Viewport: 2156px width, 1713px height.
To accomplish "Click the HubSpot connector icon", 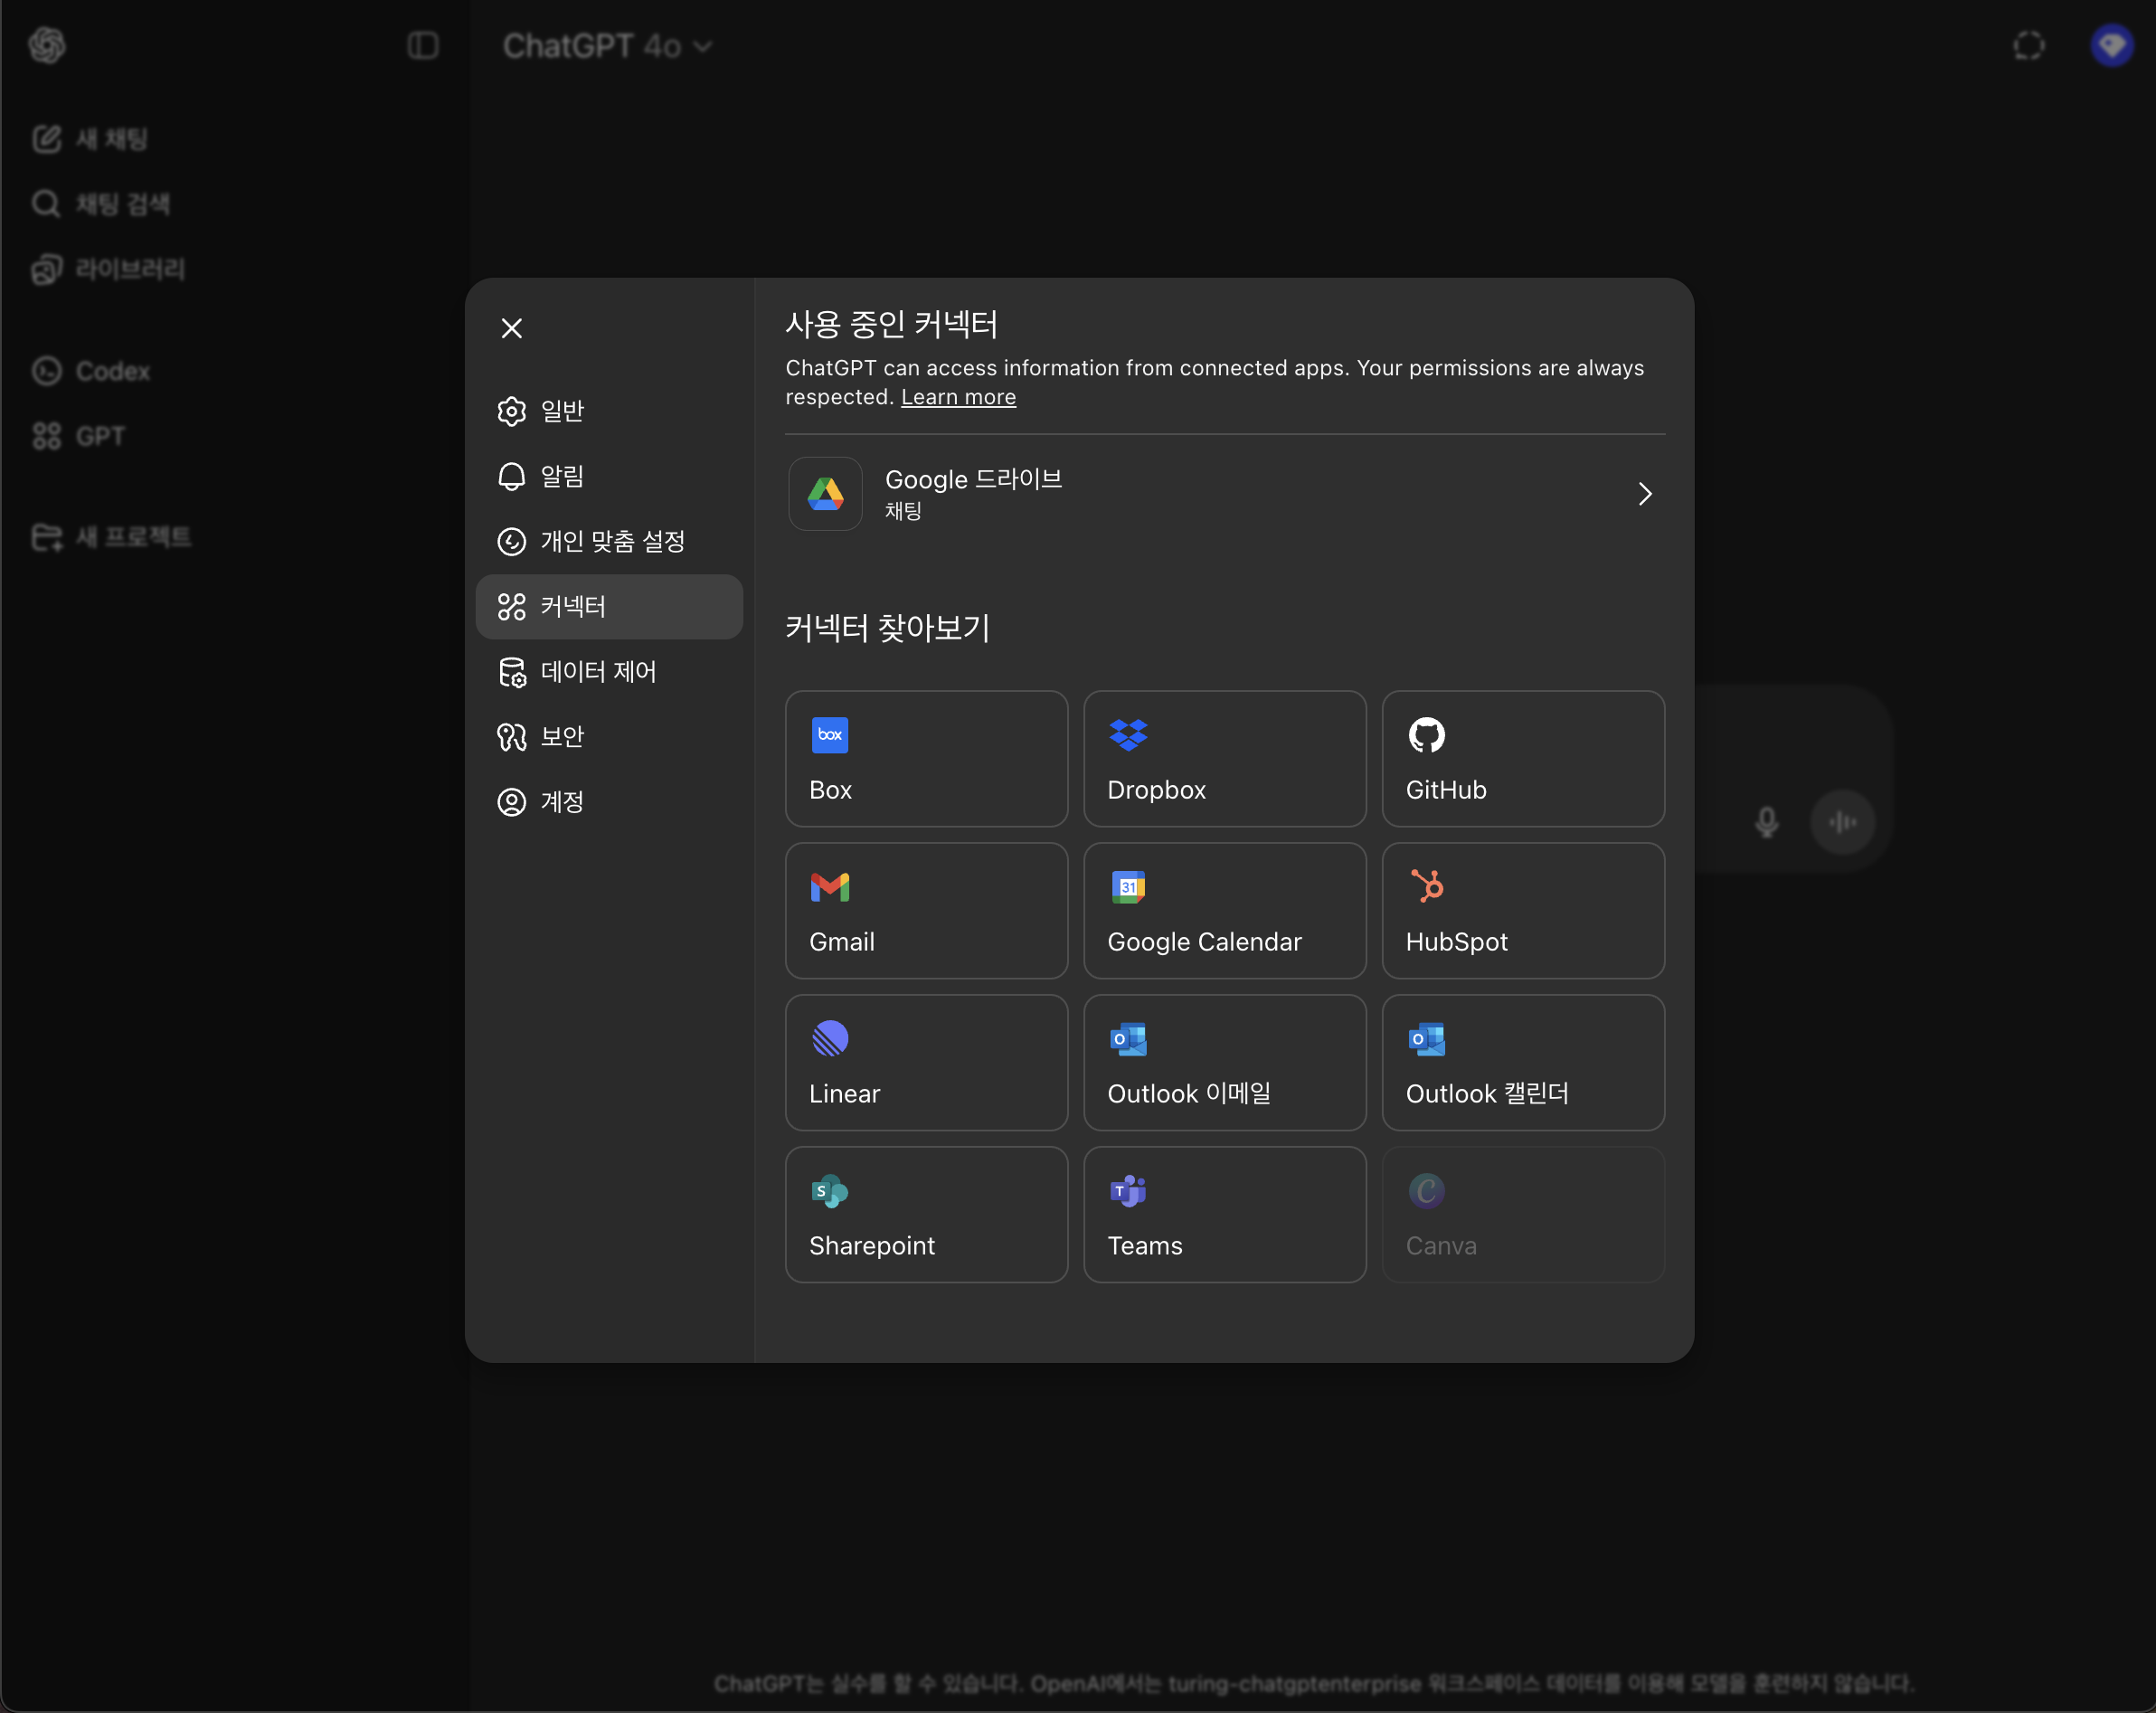I will click(1426, 886).
